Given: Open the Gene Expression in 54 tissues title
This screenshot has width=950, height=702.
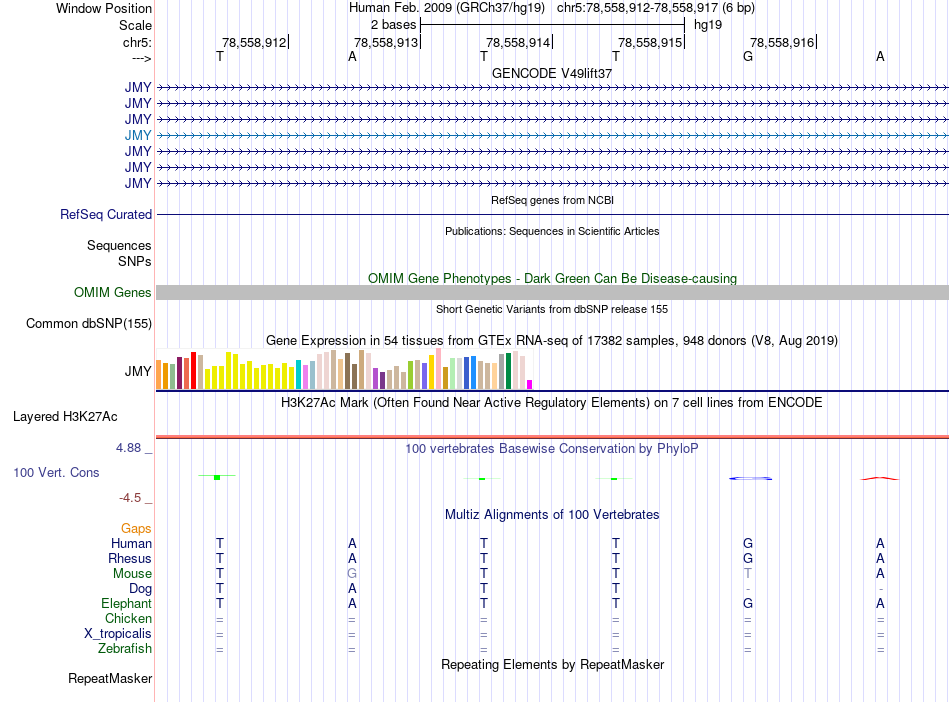Looking at the screenshot, I should click(552, 340).
